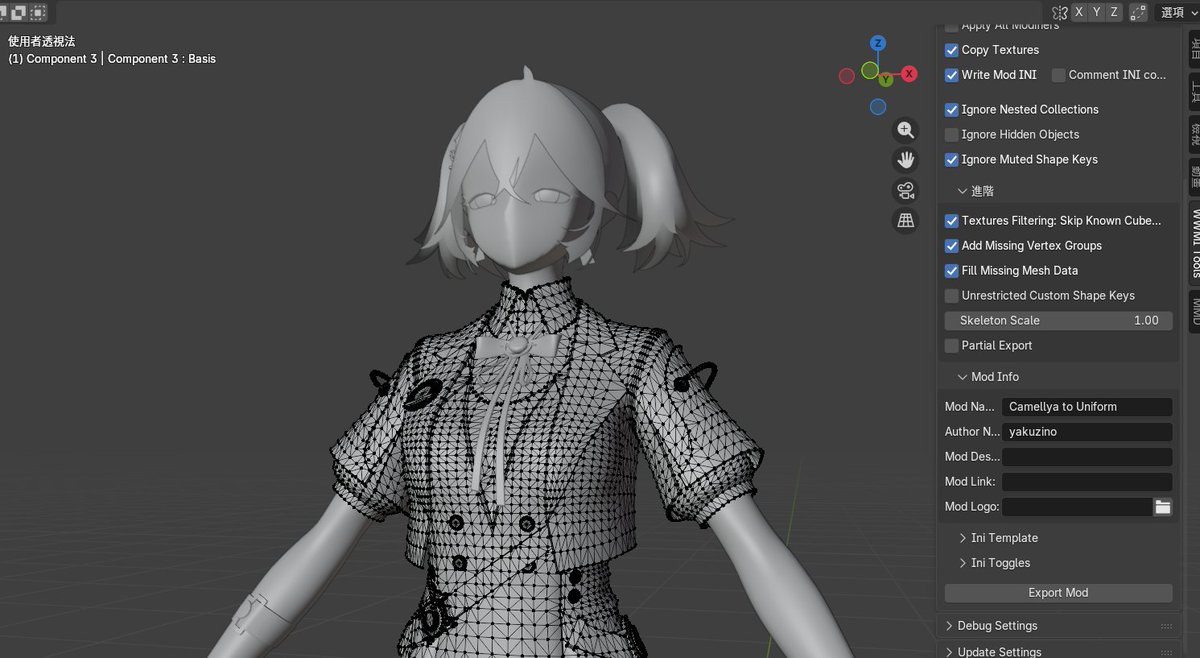
Task: Uncheck Write Mod INI checkbox
Action: coord(951,75)
